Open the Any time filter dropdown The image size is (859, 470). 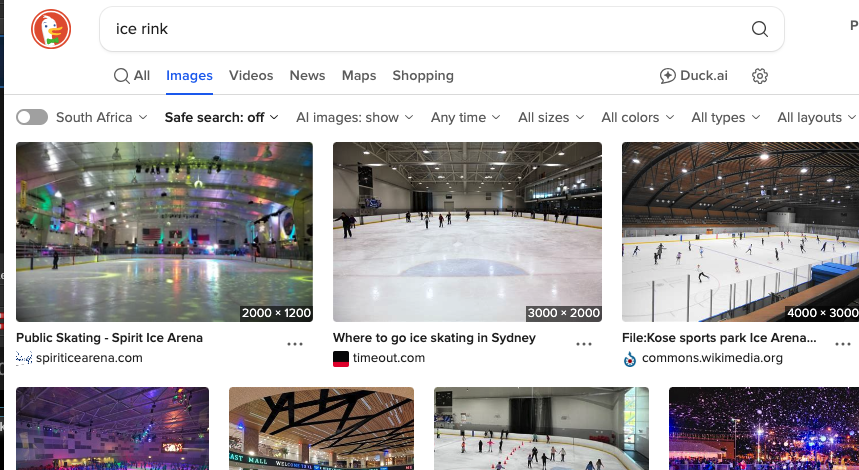[x=466, y=117]
